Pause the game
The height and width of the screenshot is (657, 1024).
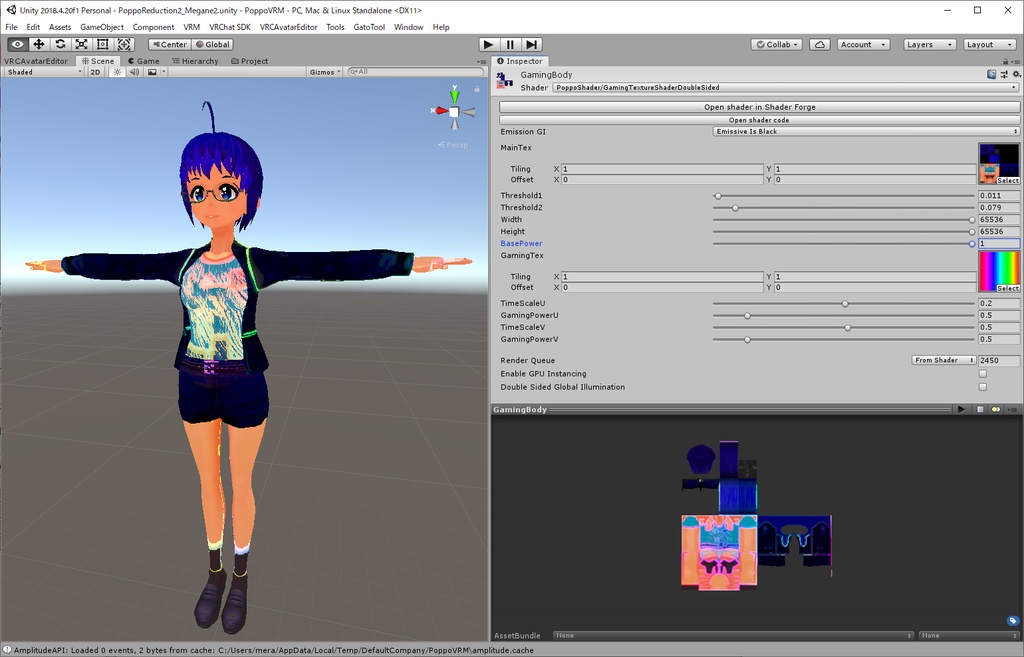click(x=510, y=44)
